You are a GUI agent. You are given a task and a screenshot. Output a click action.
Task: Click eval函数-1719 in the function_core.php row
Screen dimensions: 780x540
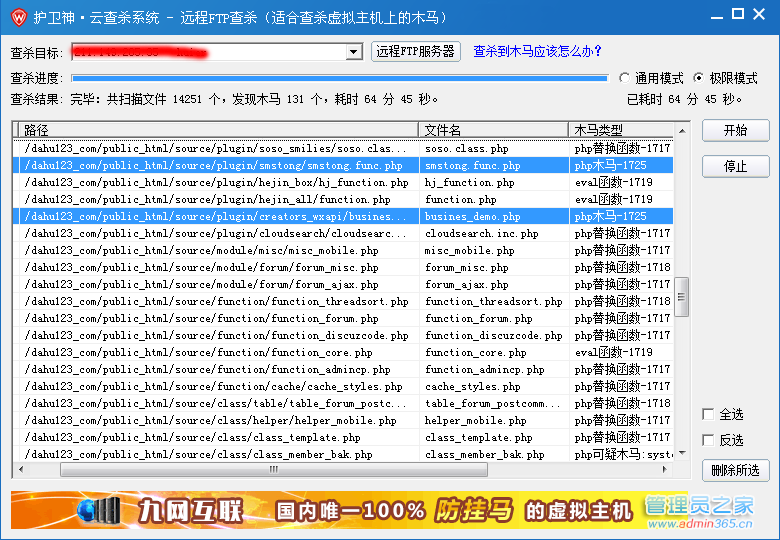point(613,353)
